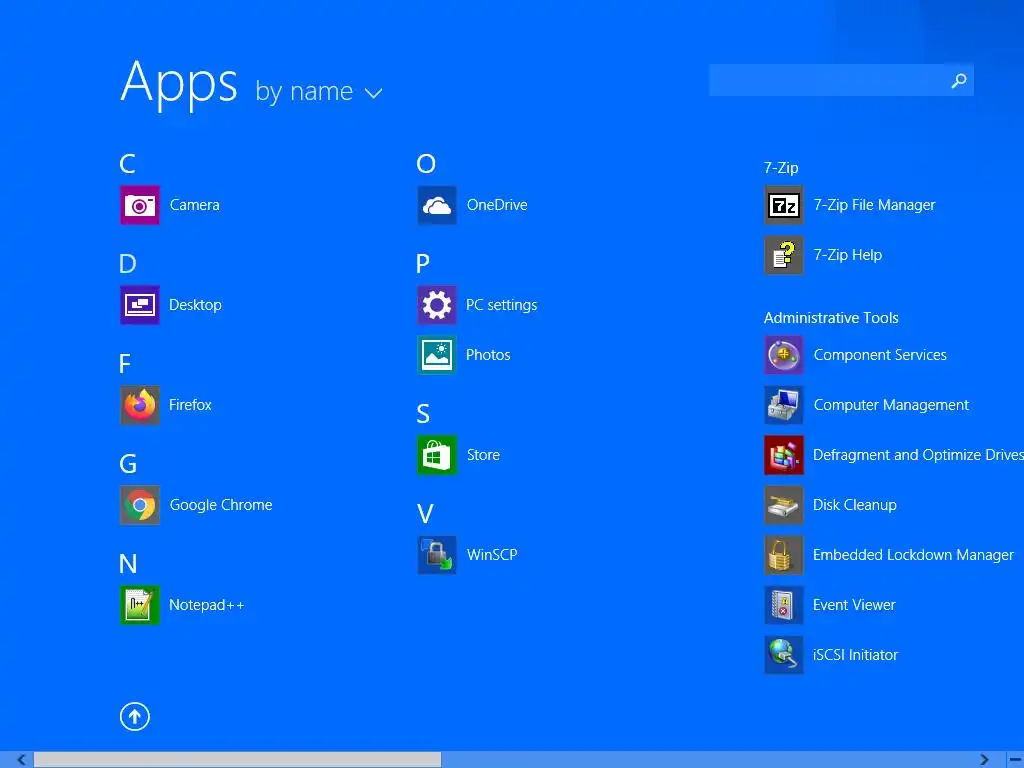
Task: Click the up arrow to Start screen
Action: click(135, 716)
